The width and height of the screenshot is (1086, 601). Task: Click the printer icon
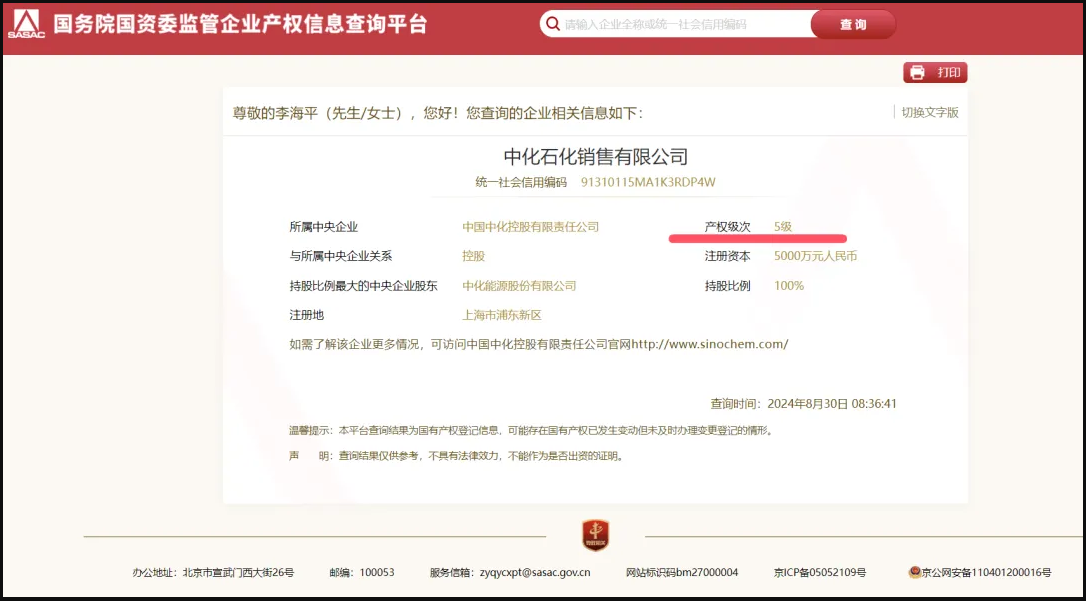918,73
